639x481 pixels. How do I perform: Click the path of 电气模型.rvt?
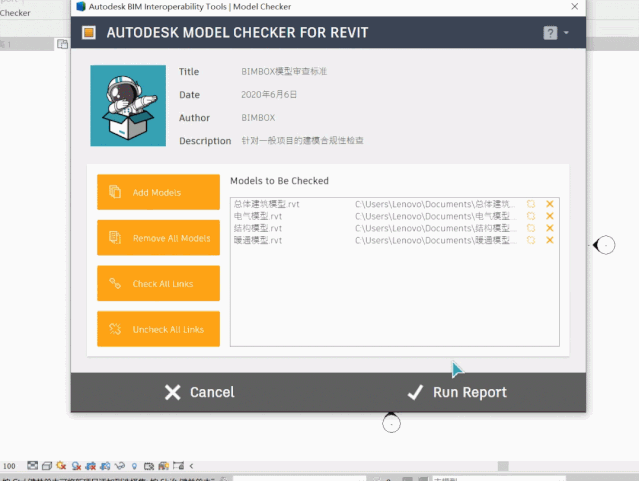pos(435,216)
